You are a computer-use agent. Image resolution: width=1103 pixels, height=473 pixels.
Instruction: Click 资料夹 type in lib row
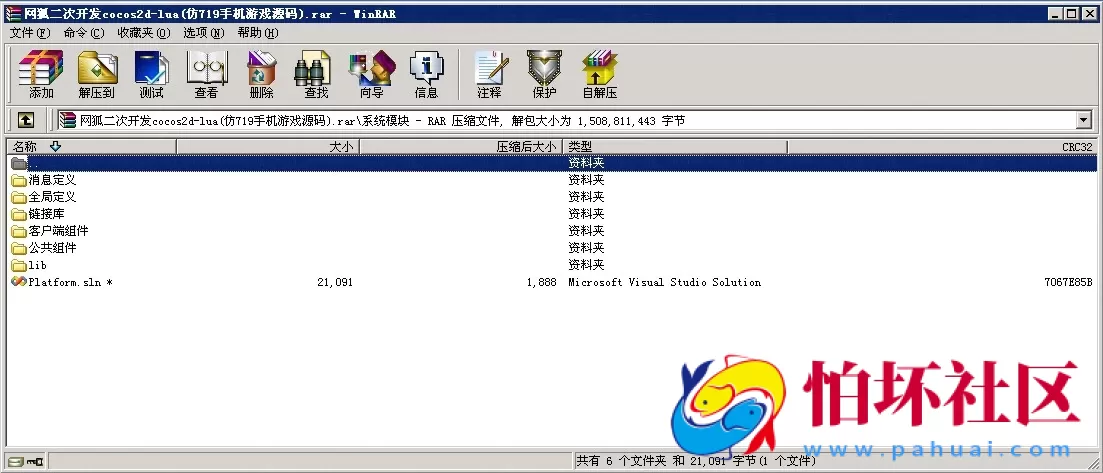586,265
